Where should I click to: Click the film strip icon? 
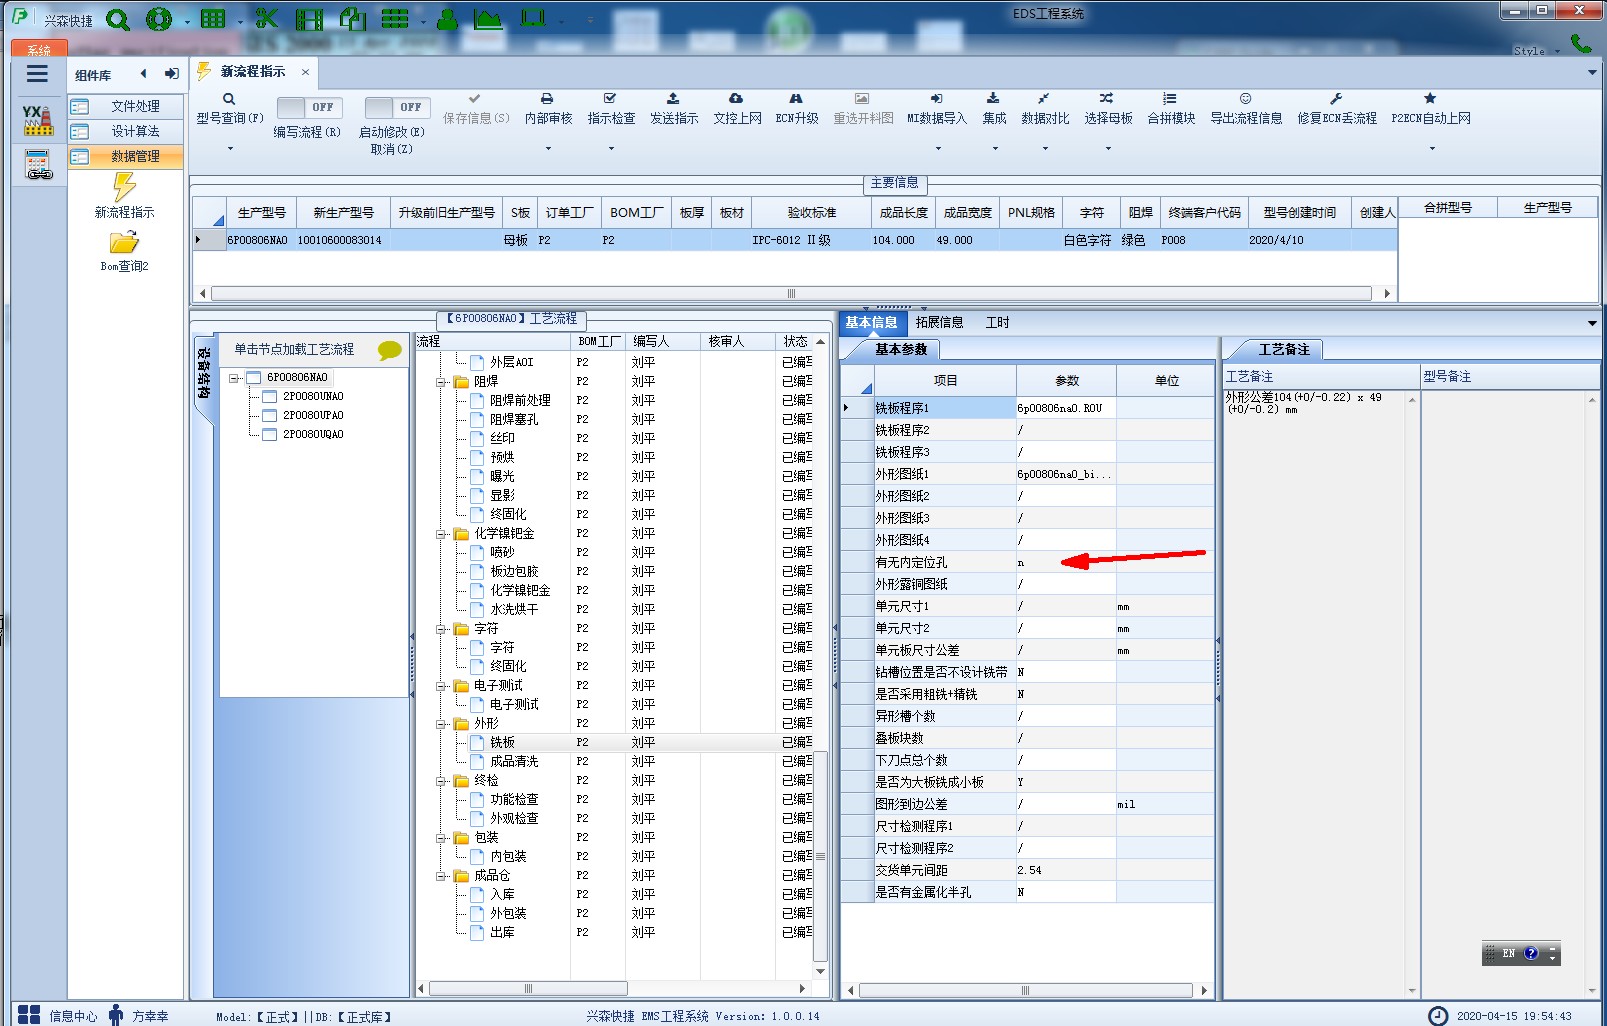(309, 19)
